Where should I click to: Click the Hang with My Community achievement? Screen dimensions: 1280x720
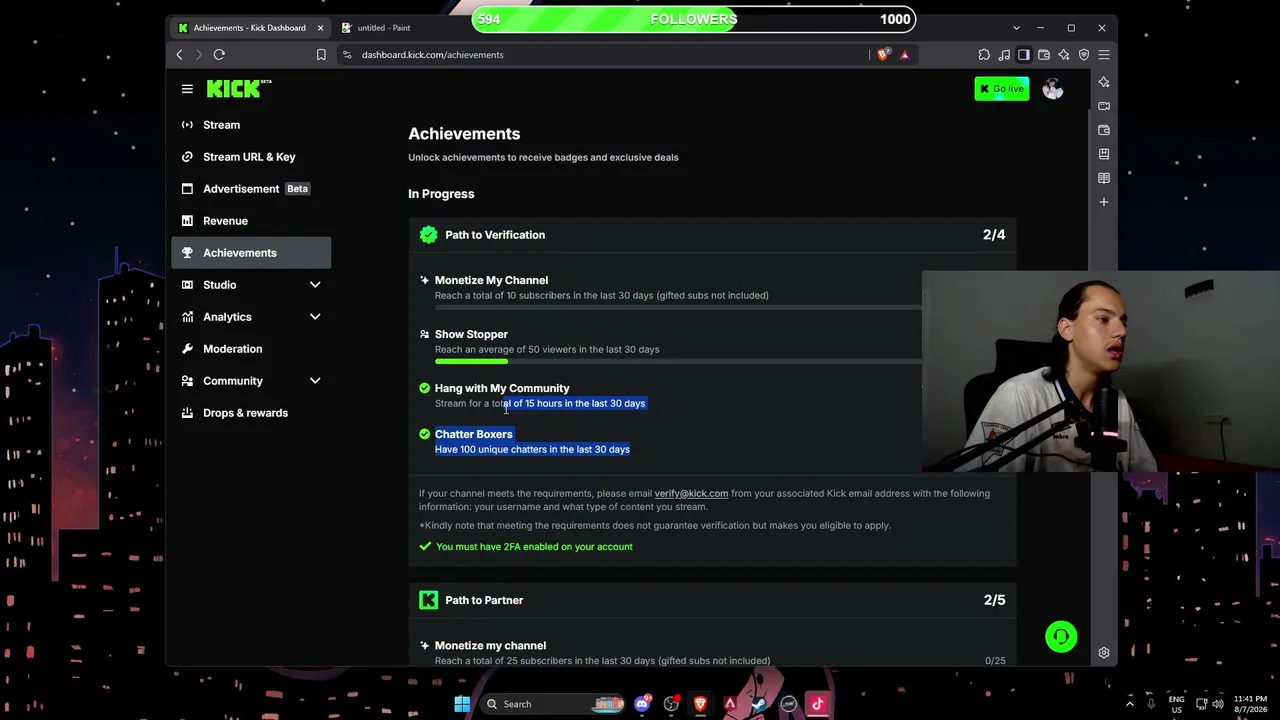coord(502,388)
